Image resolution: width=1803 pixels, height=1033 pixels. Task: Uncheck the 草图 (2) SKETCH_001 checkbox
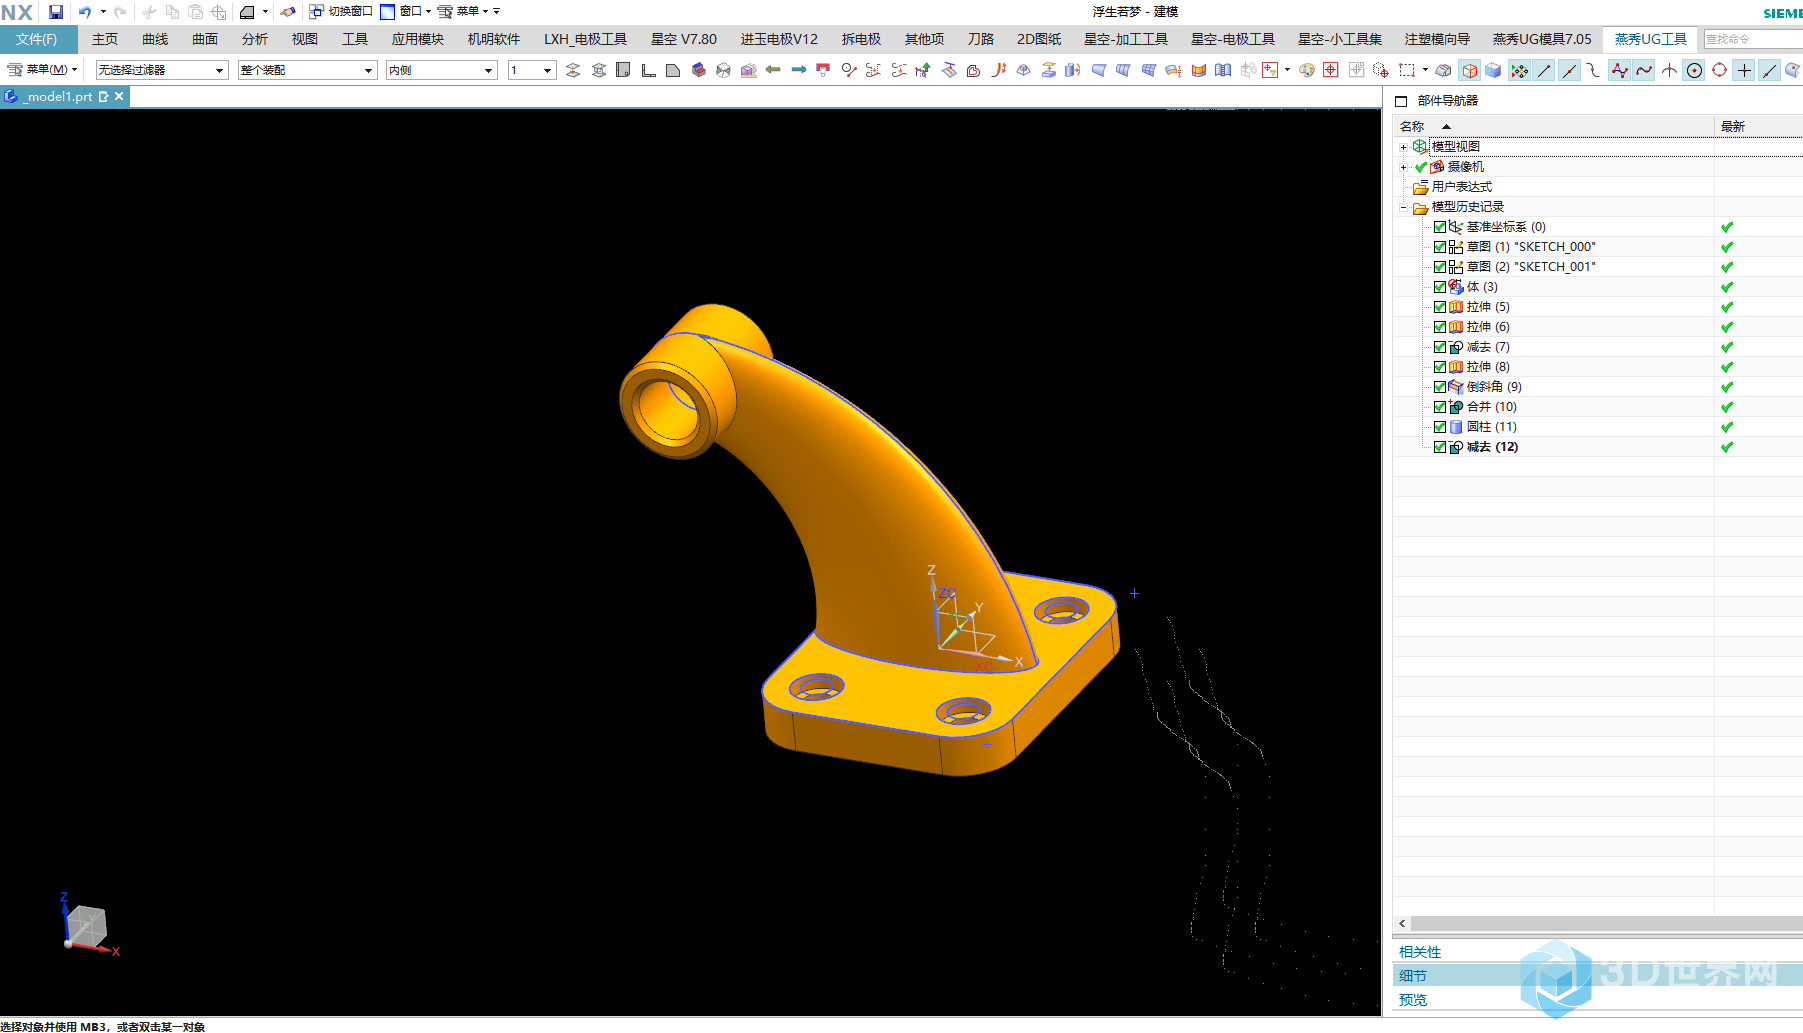tap(1440, 267)
